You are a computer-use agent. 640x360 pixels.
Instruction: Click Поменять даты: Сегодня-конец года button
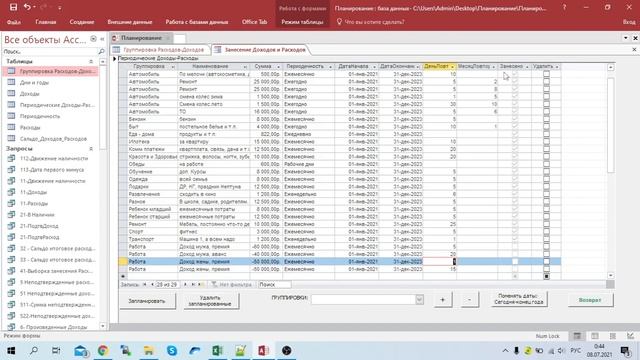pyautogui.click(x=518, y=299)
